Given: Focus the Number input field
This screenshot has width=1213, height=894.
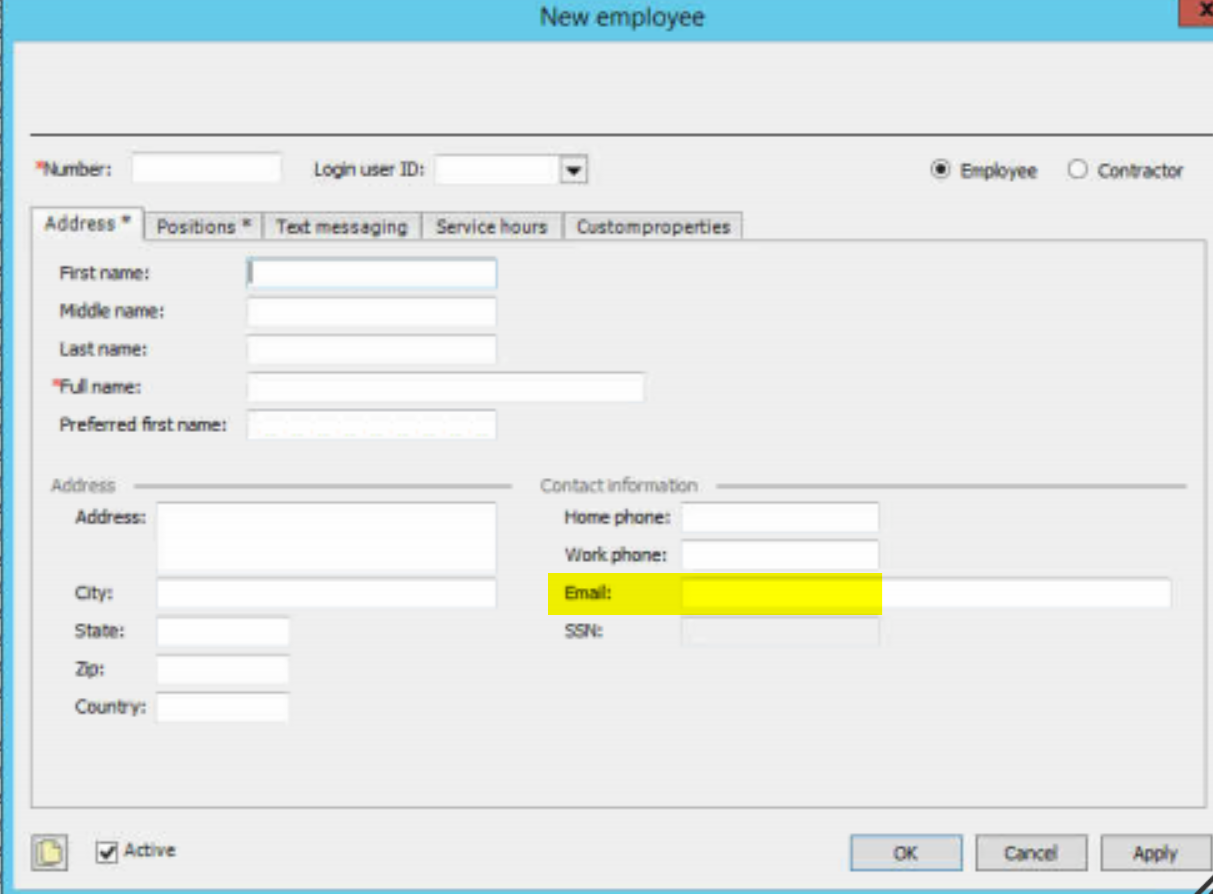Looking at the screenshot, I should (x=207, y=169).
